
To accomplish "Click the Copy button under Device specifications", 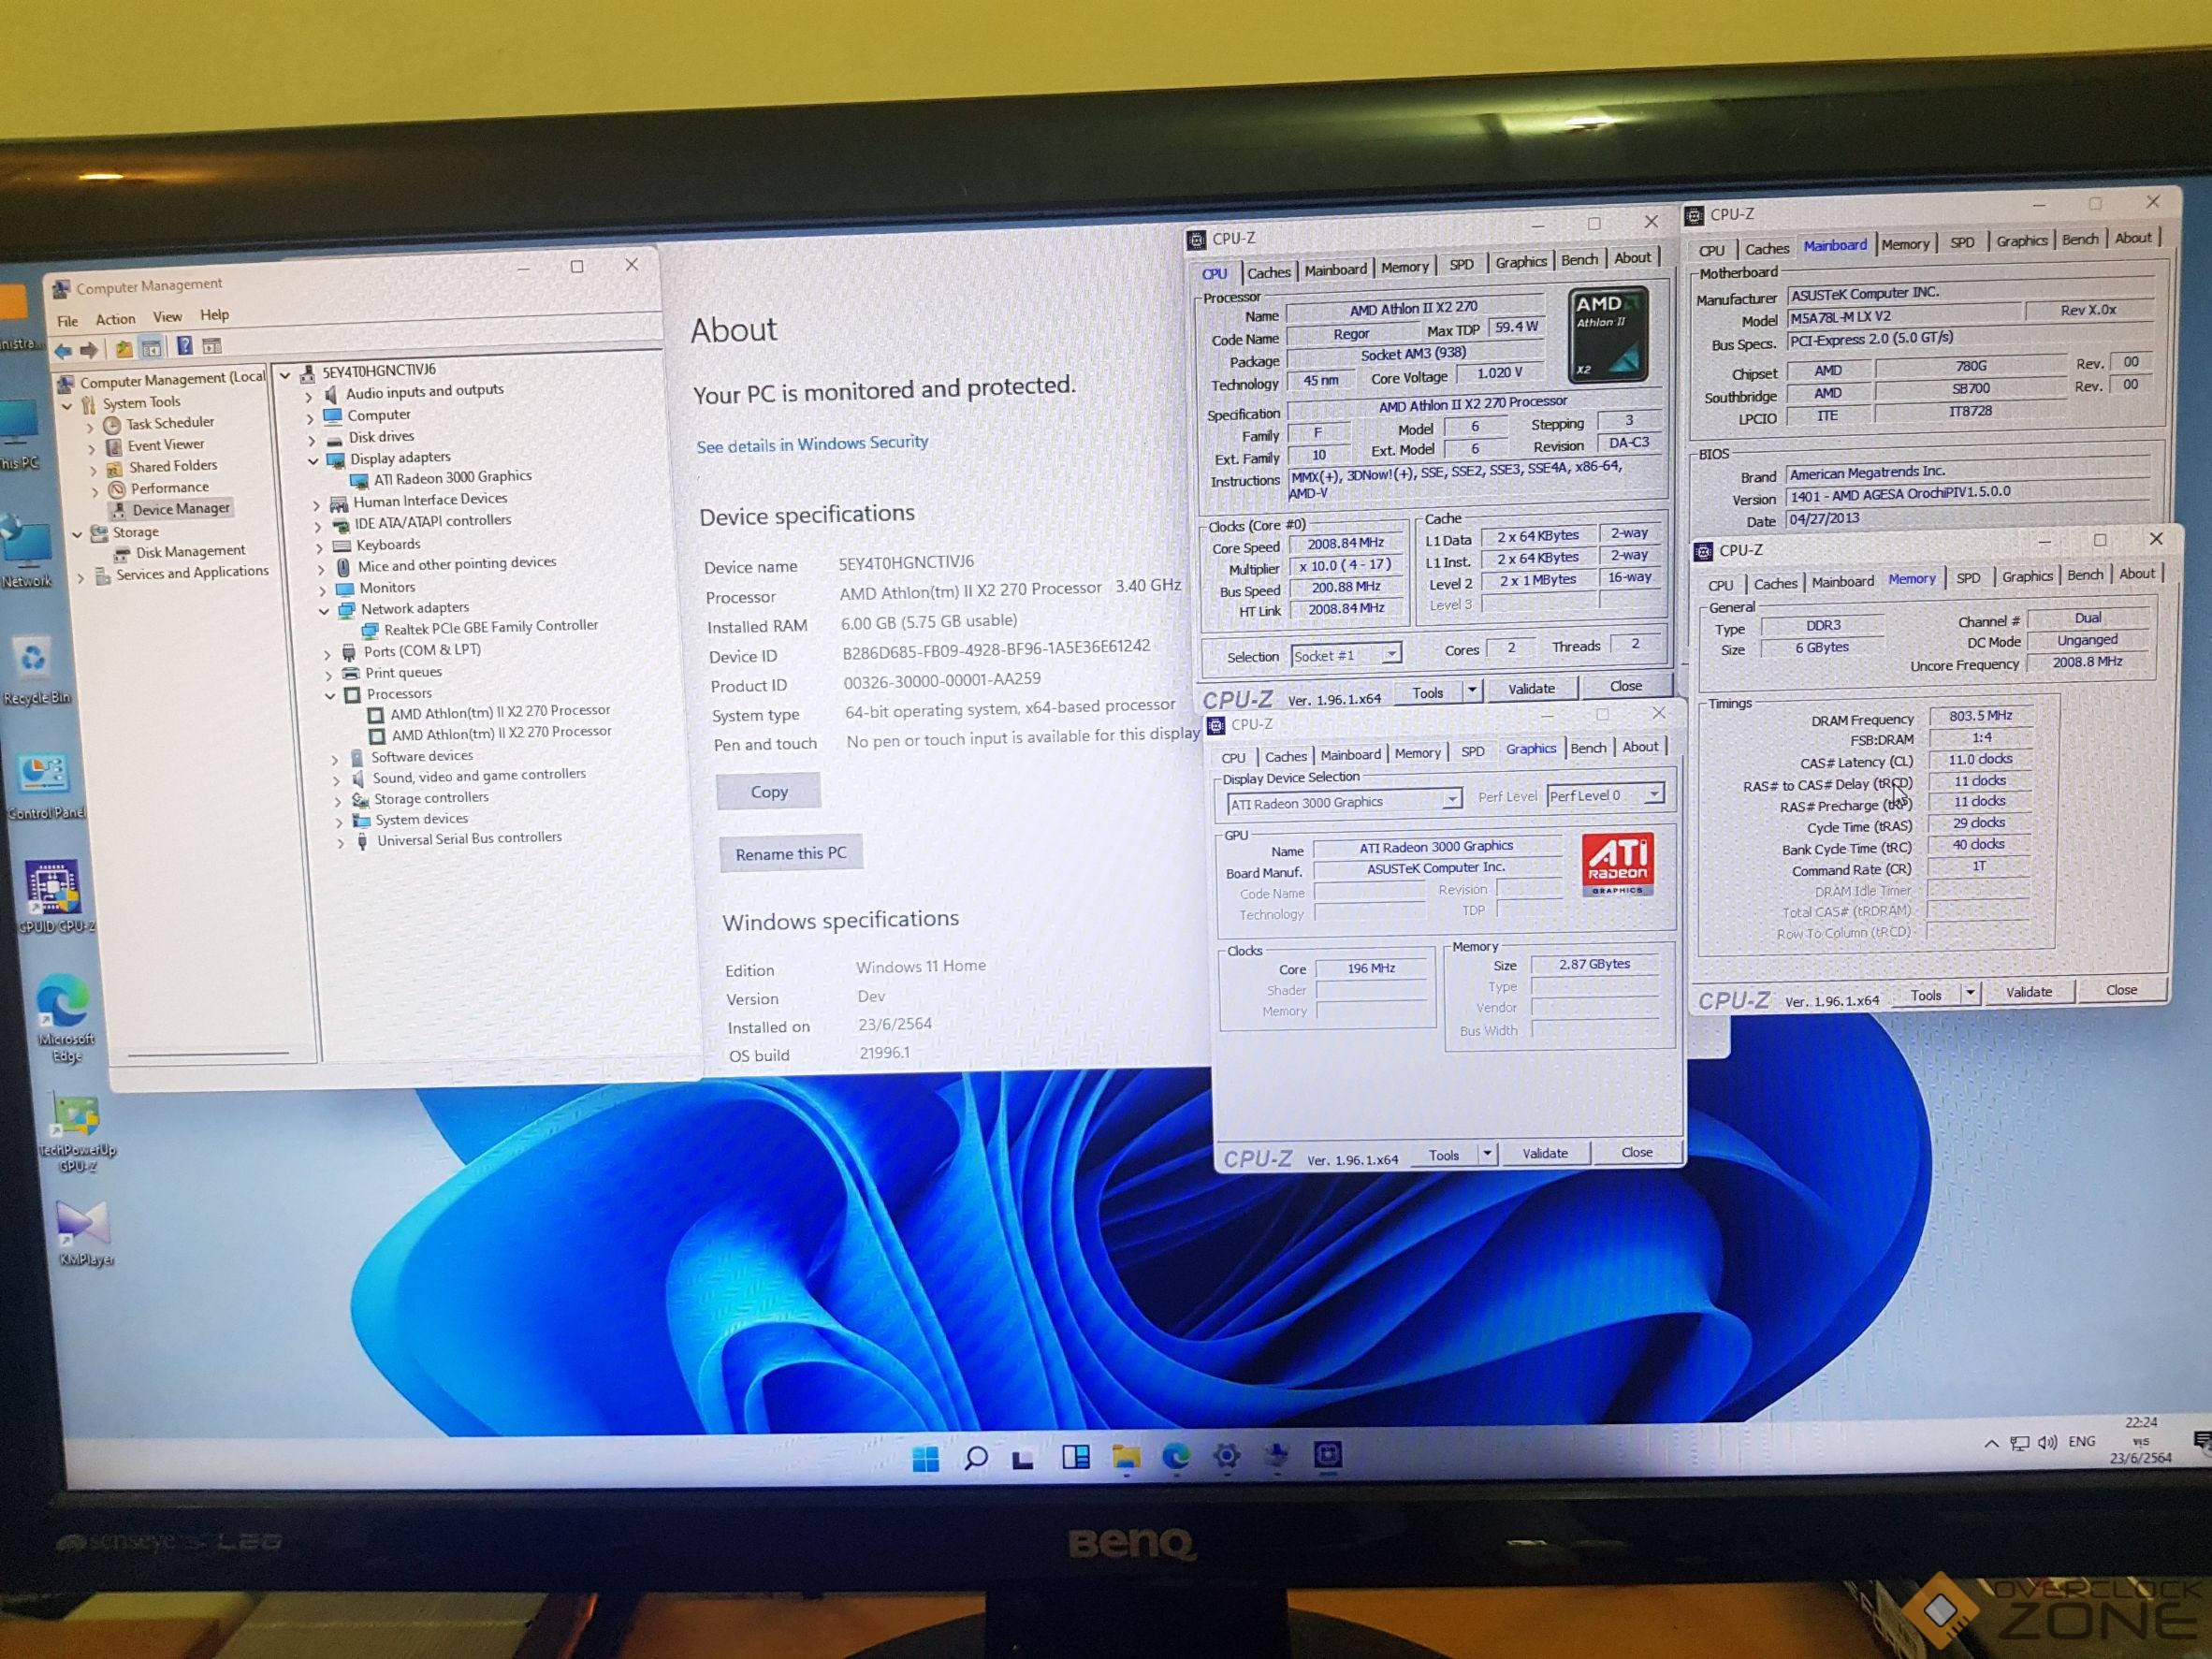I will coord(768,791).
